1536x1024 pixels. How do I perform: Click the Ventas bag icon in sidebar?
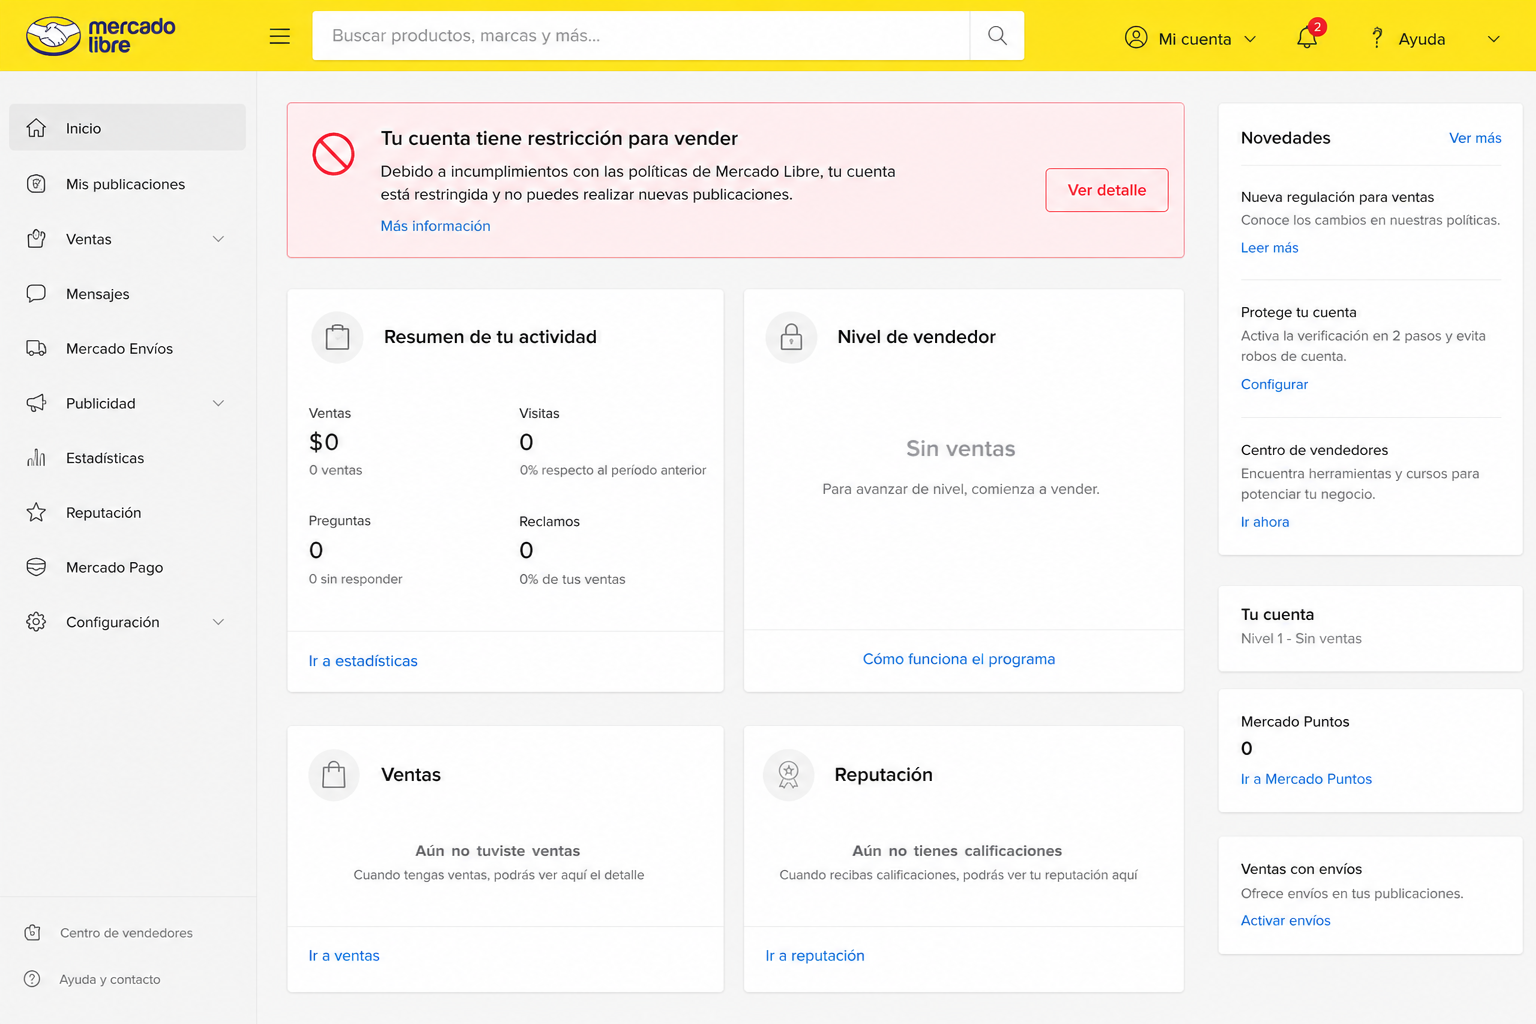tap(36, 239)
